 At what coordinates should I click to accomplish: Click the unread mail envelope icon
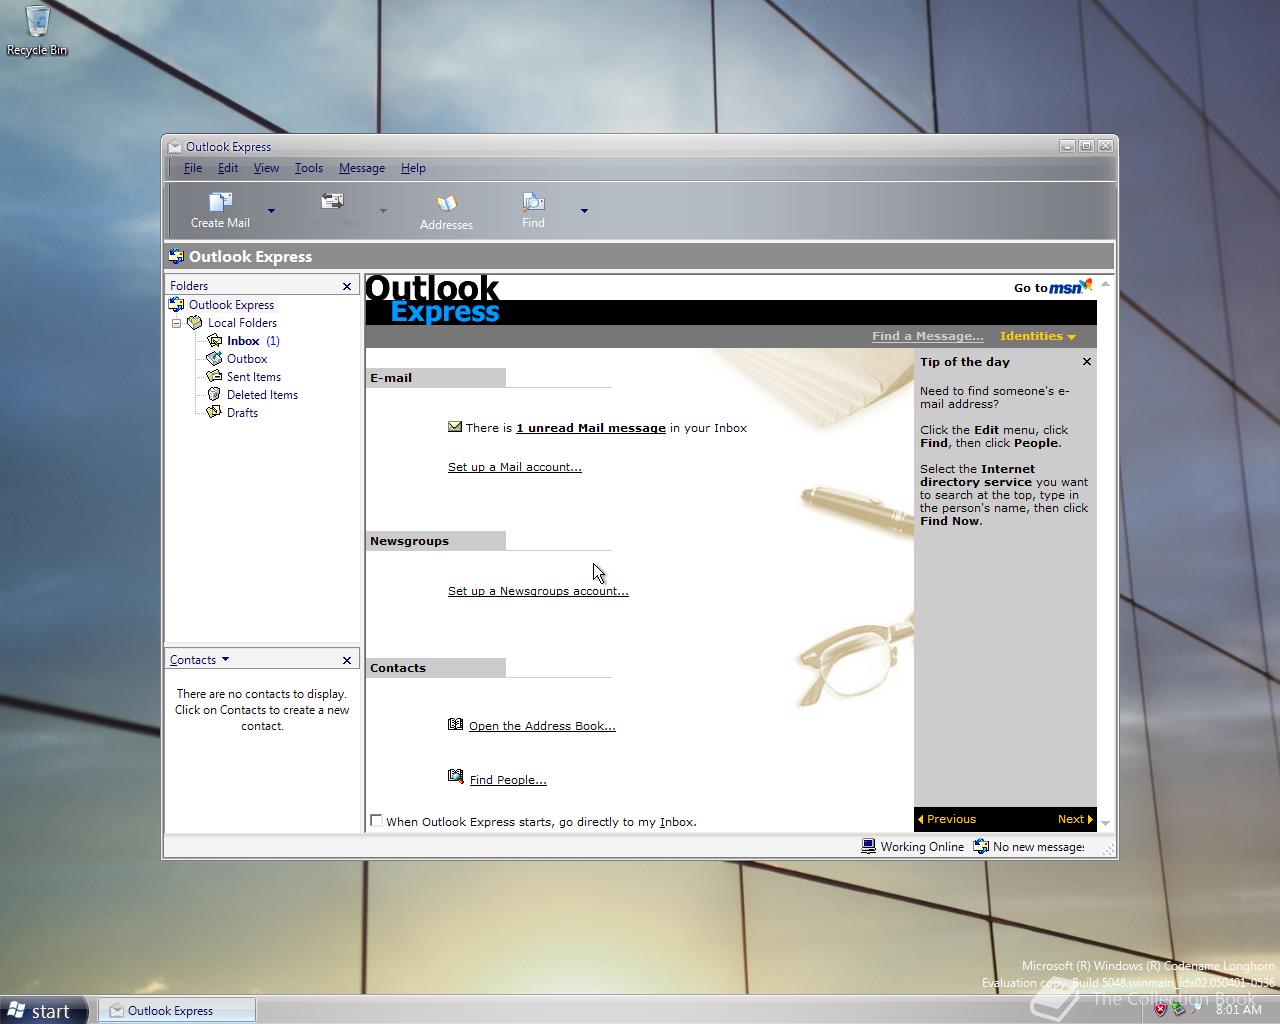pos(455,427)
